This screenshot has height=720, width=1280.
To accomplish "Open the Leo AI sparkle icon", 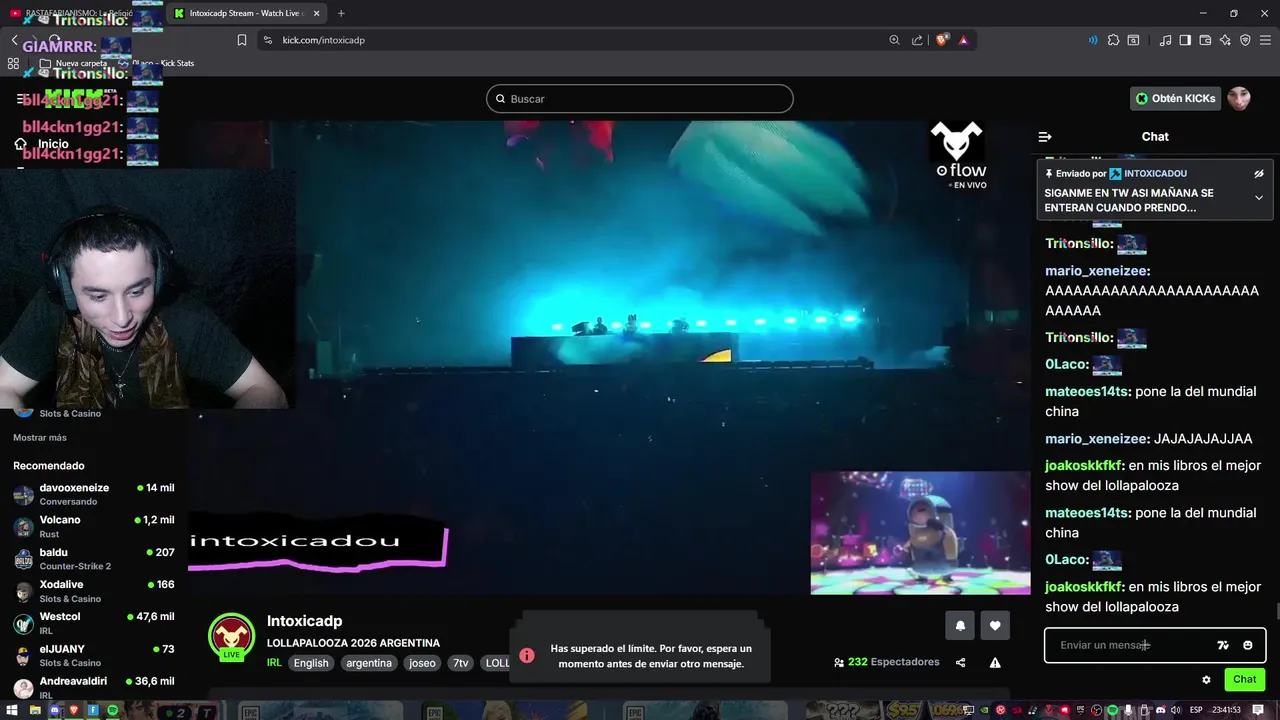I will 1225,40.
